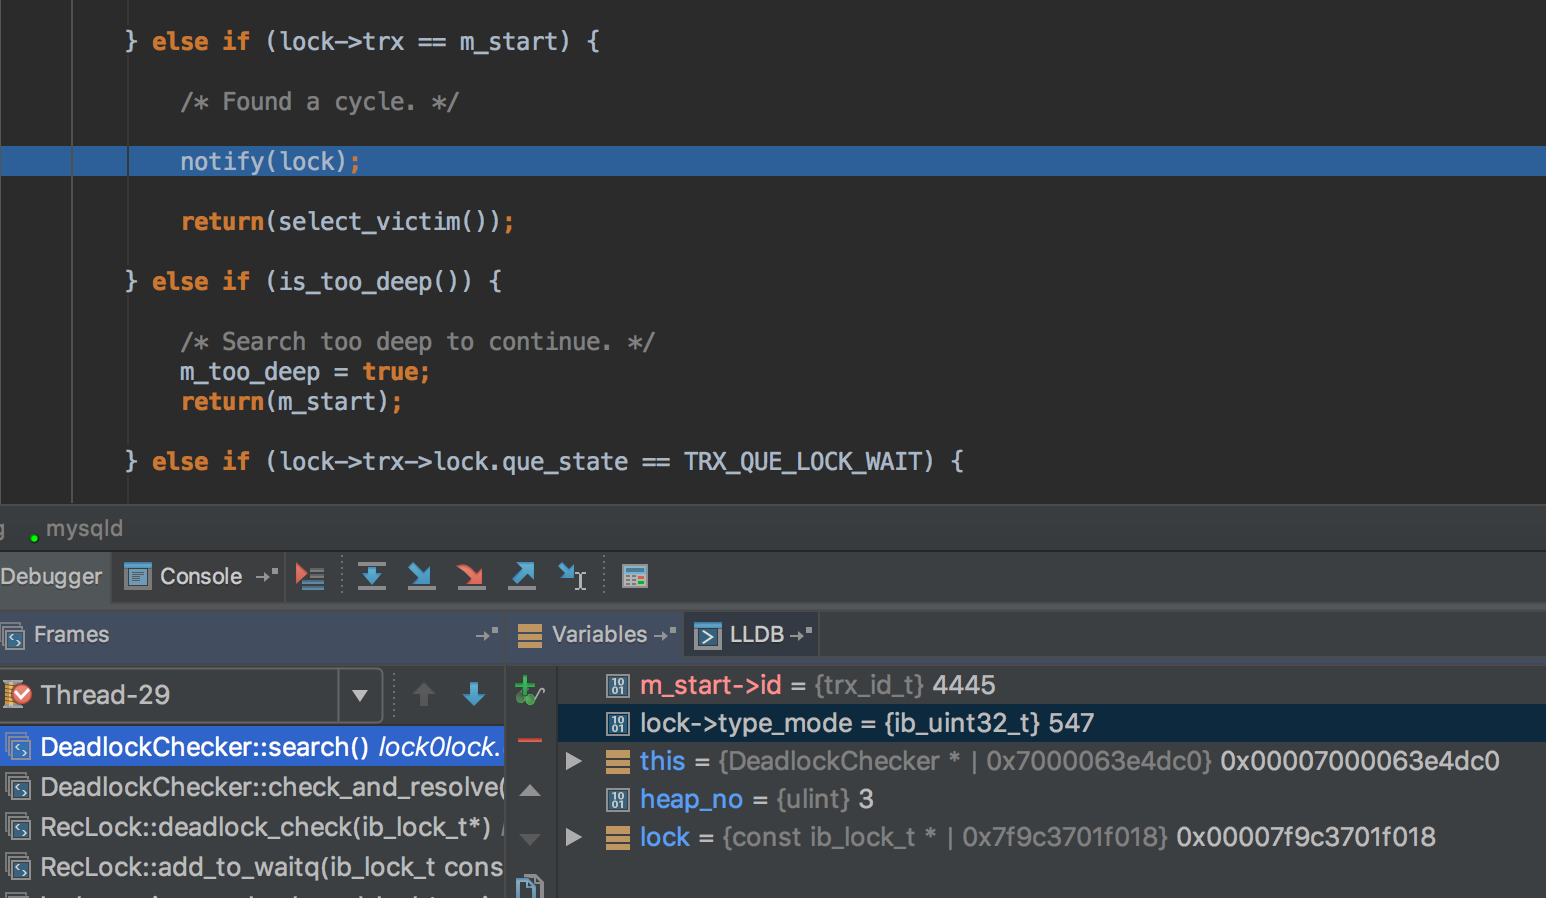Click the pin icon beside Variables tab
The image size is (1546, 898).
tap(665, 634)
